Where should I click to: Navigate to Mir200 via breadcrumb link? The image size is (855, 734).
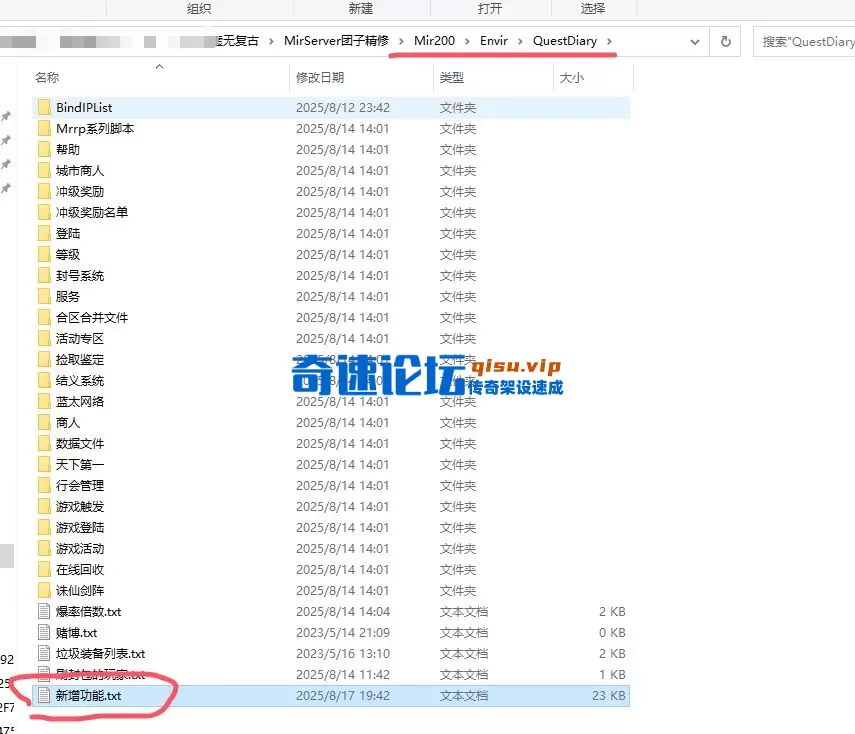coord(433,42)
